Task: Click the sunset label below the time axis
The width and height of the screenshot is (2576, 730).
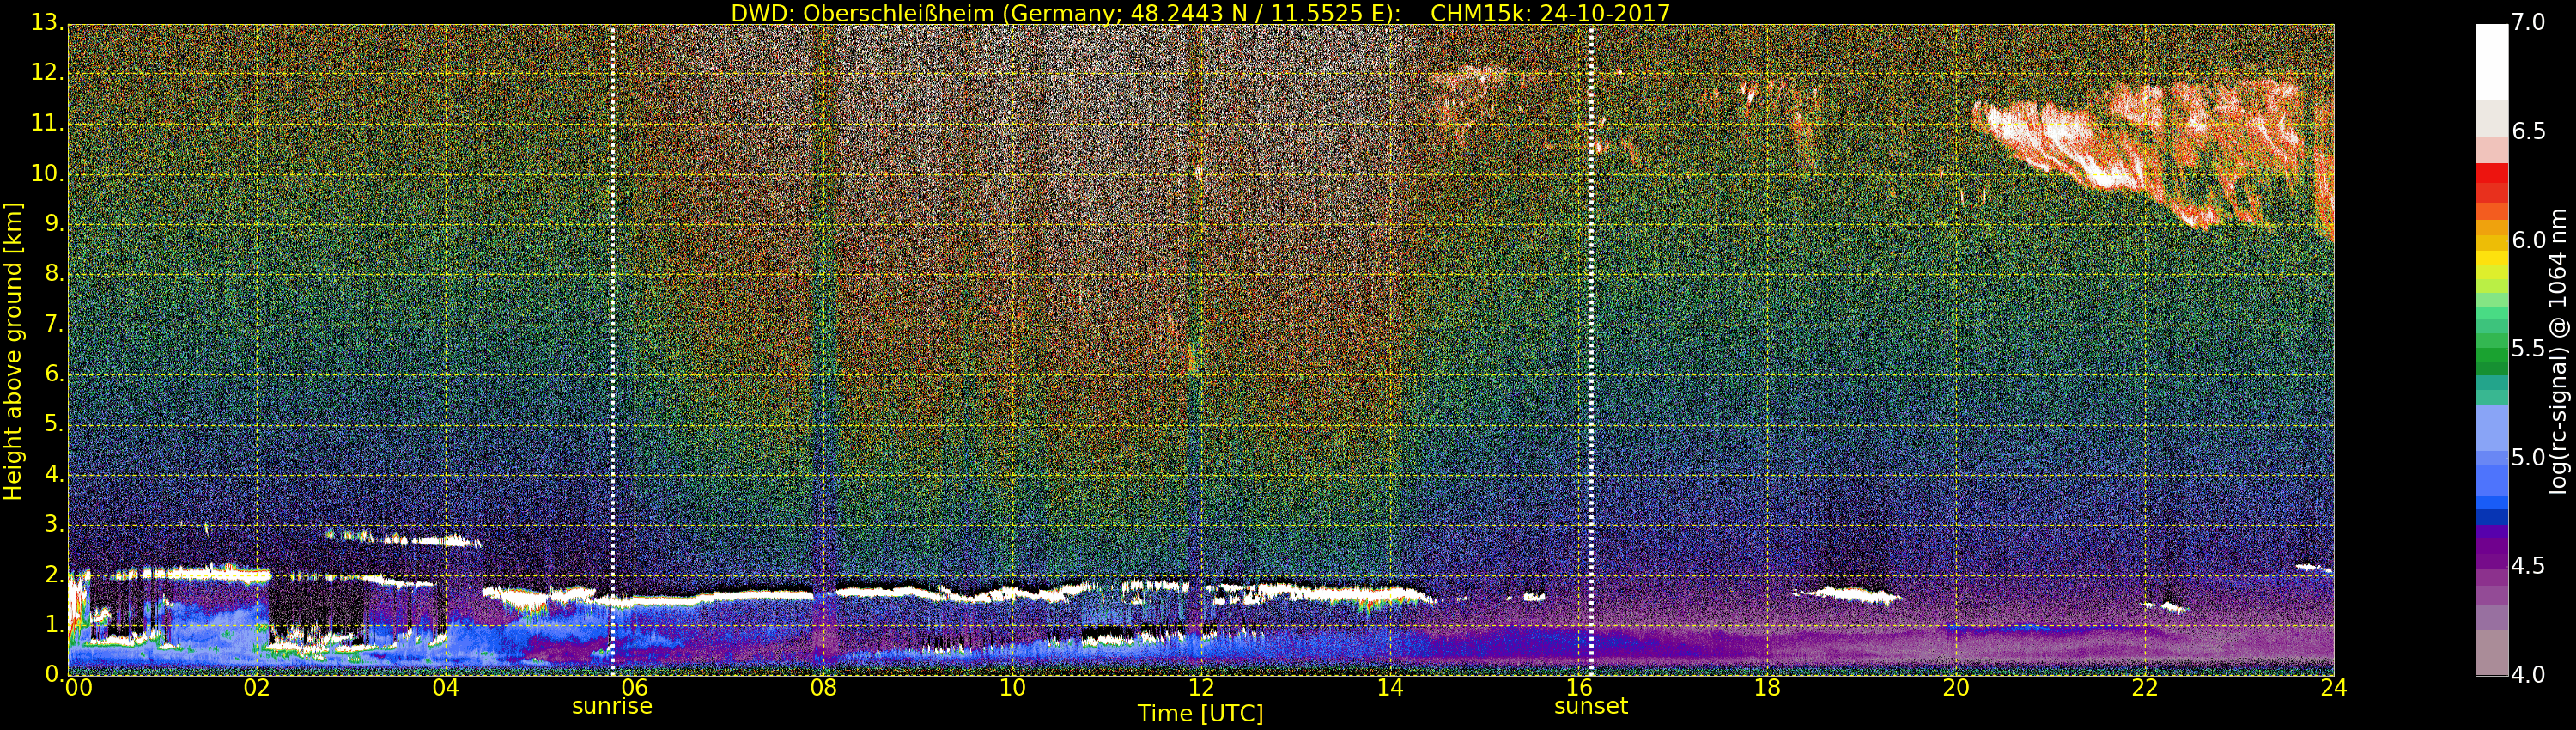Action: (1590, 706)
